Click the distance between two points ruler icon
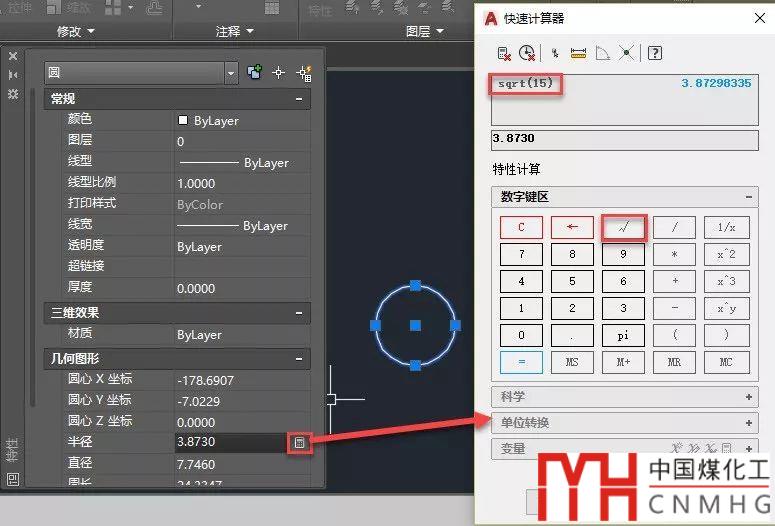 pyautogui.click(x=578, y=53)
